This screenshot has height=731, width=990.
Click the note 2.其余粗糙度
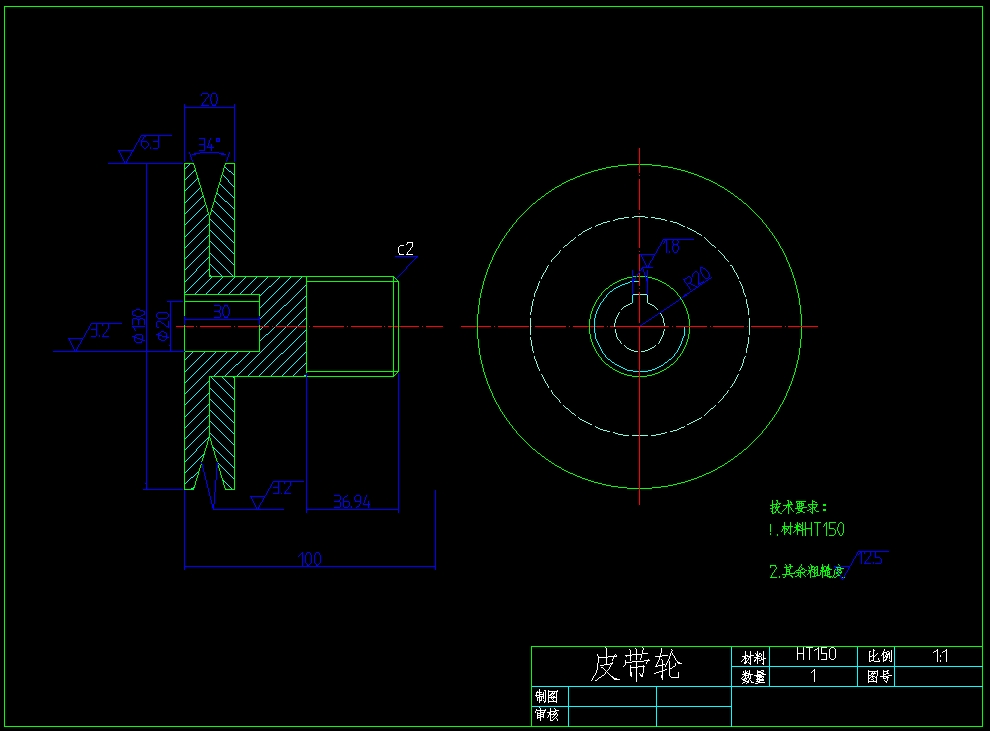point(806,571)
